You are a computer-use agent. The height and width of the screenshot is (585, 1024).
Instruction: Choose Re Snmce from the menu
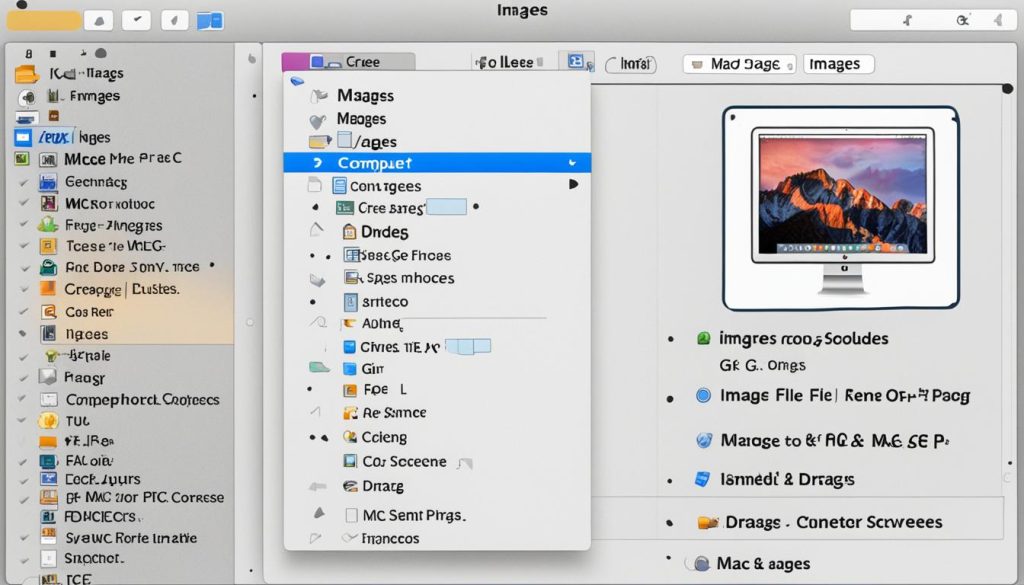point(394,413)
